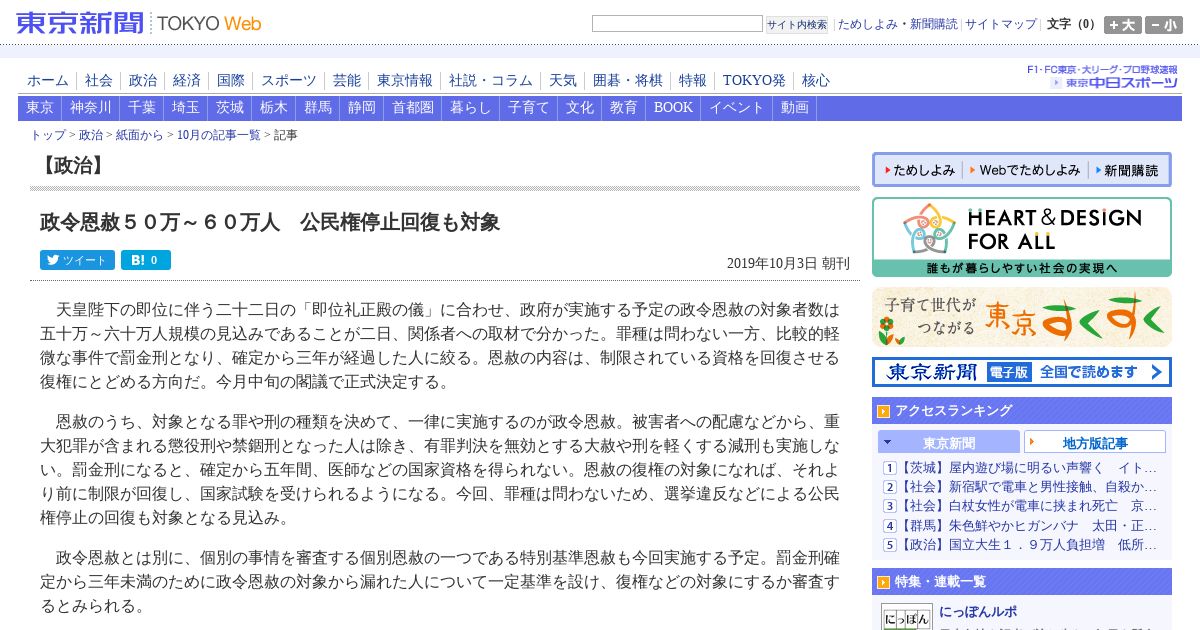1200x630 pixels.
Task: Click the 政治 breadcrumb link
Action: (91, 135)
